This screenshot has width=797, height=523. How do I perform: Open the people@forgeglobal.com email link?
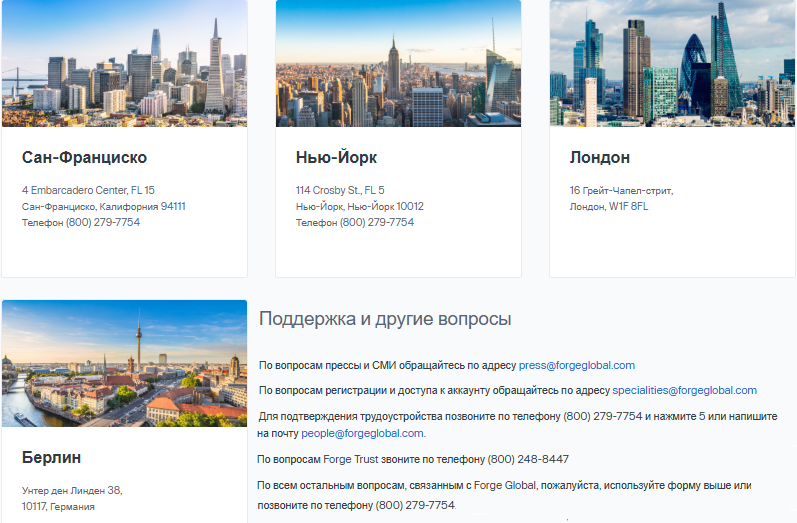tap(362, 434)
